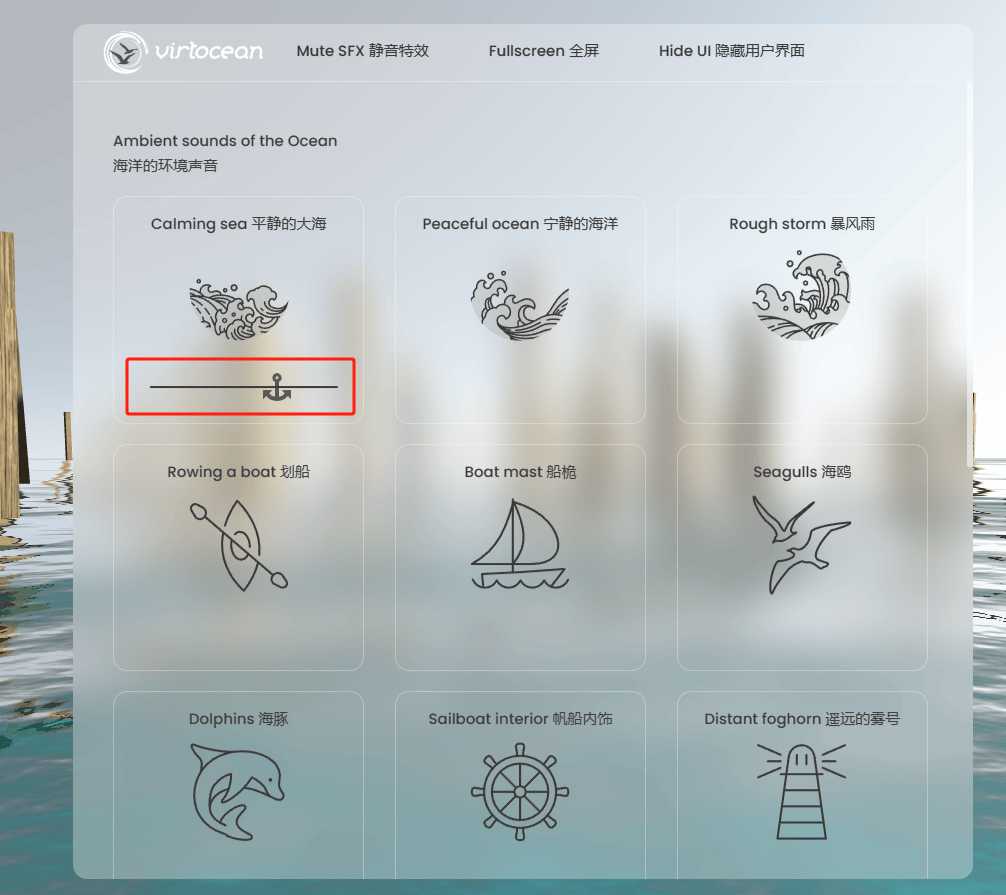
Task: Click the Rough storm card title
Action: click(802, 223)
